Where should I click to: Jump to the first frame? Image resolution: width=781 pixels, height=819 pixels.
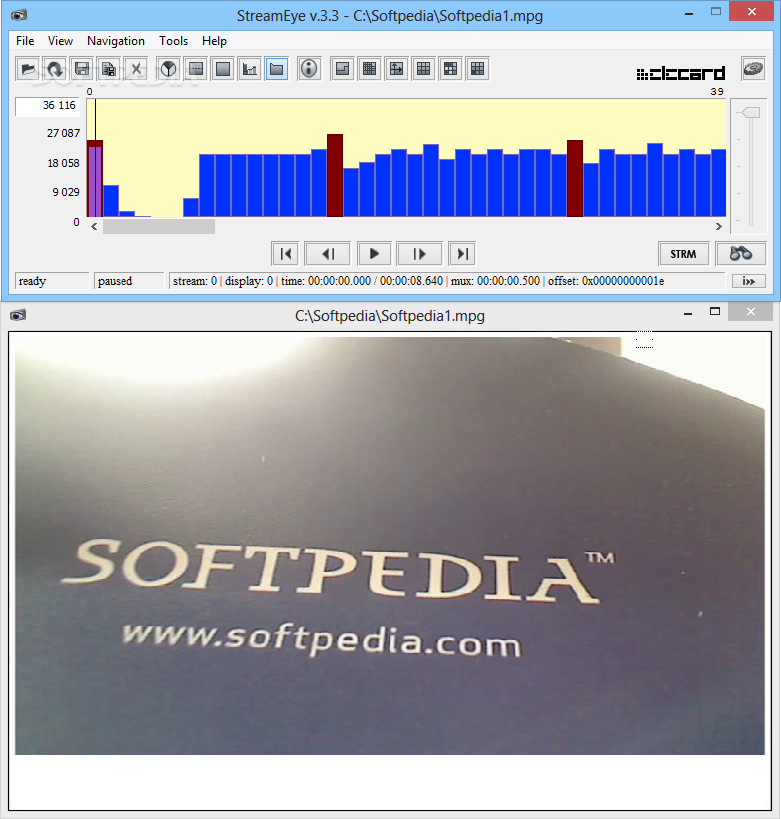[285, 254]
